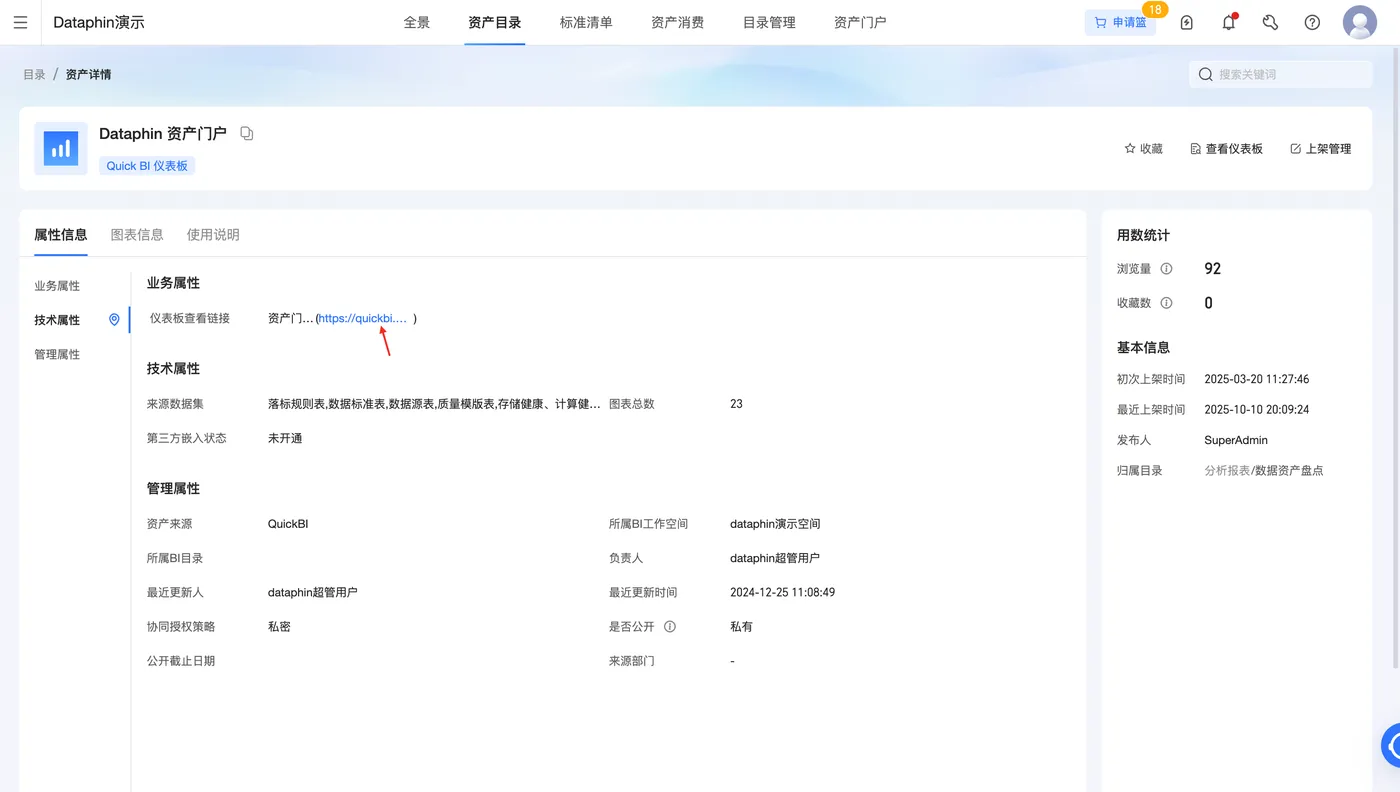1400x792 pixels.
Task: Click the 仪表板查看链接 field label
Action: coord(190,319)
